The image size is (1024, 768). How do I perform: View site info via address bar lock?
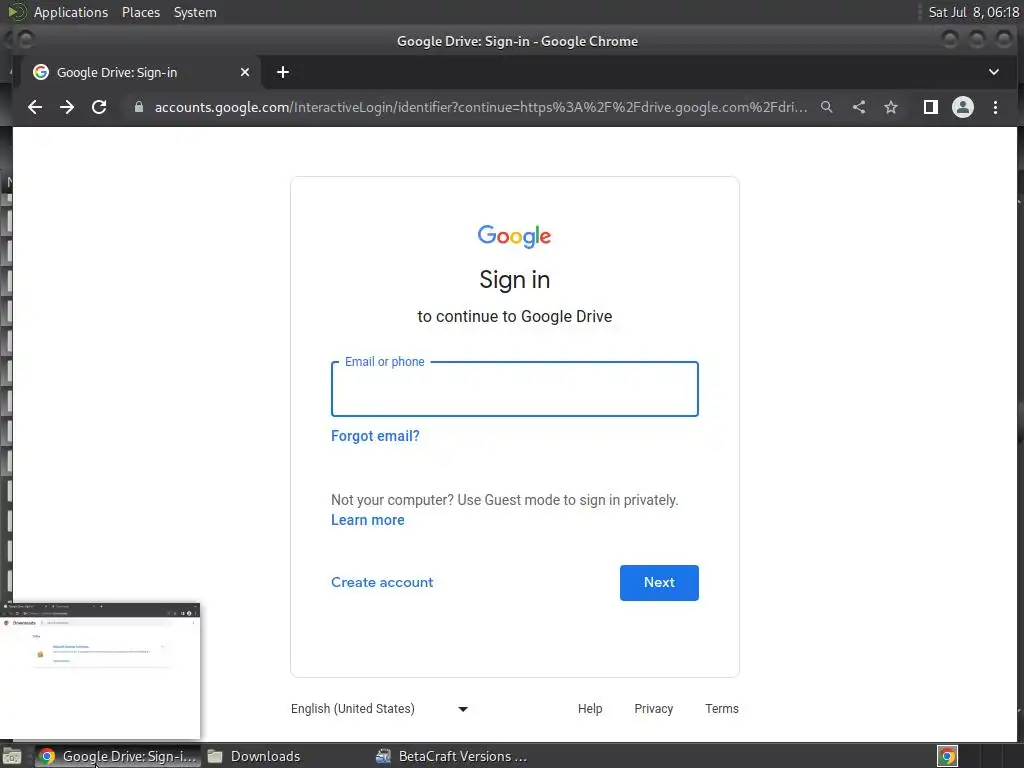[138, 107]
